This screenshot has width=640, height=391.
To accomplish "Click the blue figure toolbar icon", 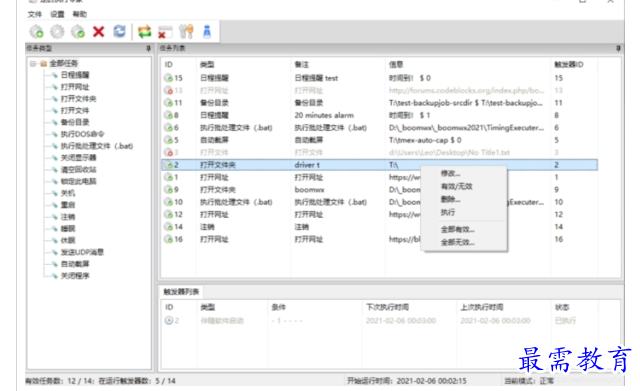I will pos(207,31).
